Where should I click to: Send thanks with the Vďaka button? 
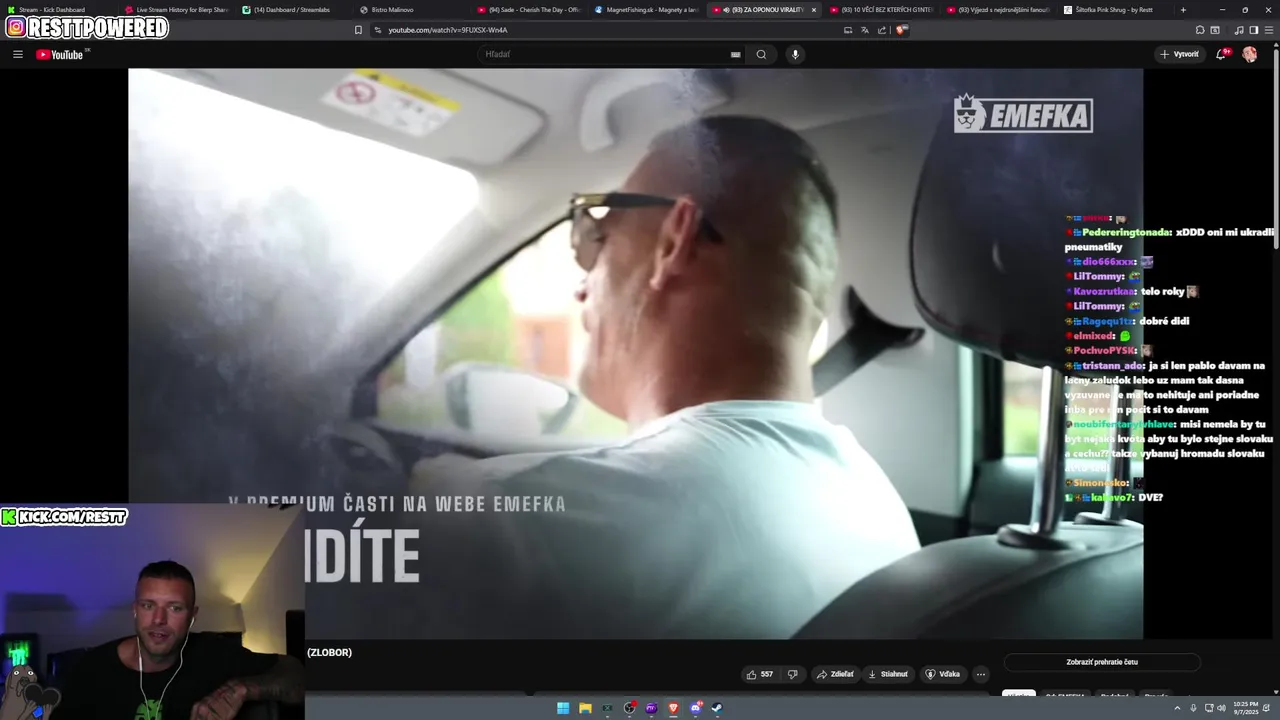tap(942, 674)
